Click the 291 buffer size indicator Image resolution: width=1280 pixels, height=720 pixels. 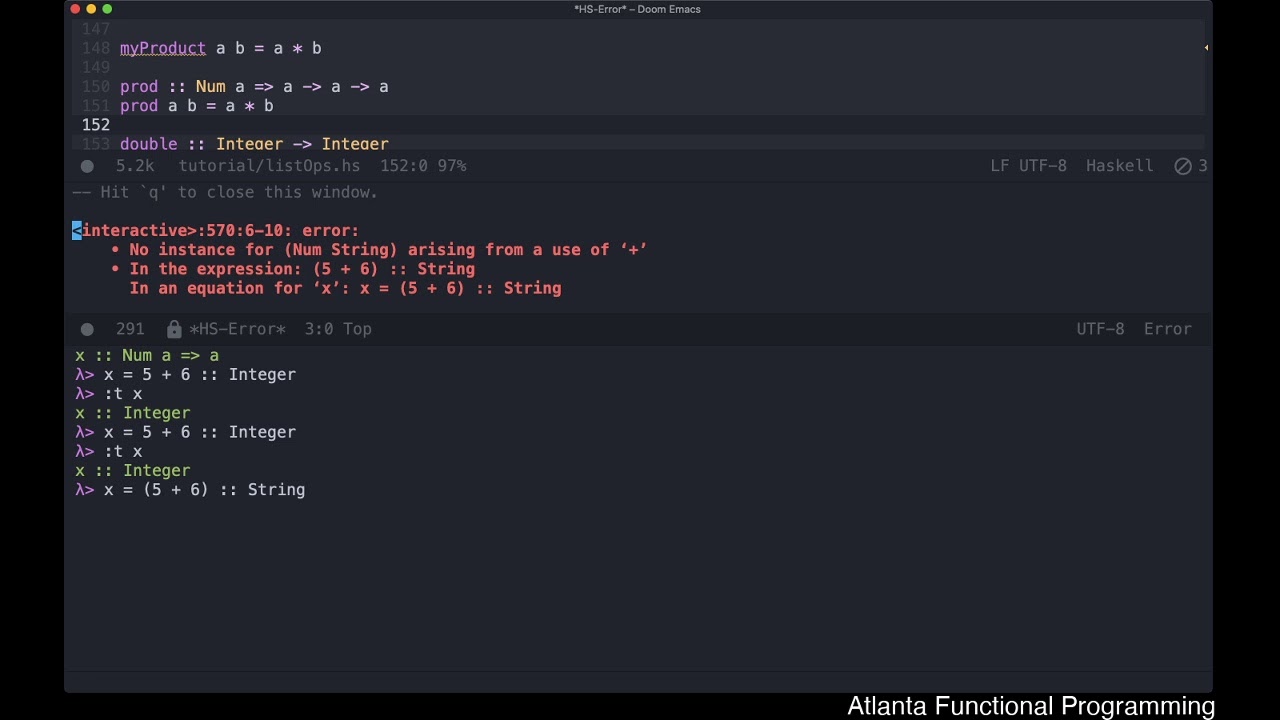(130, 329)
